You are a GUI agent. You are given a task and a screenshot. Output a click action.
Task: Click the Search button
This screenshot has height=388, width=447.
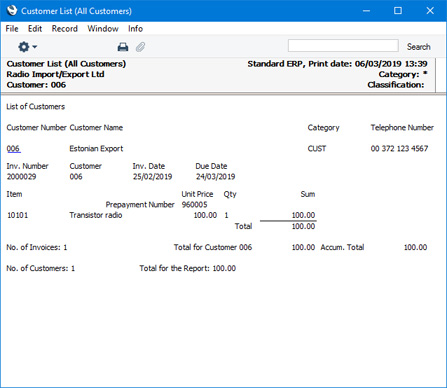418,47
